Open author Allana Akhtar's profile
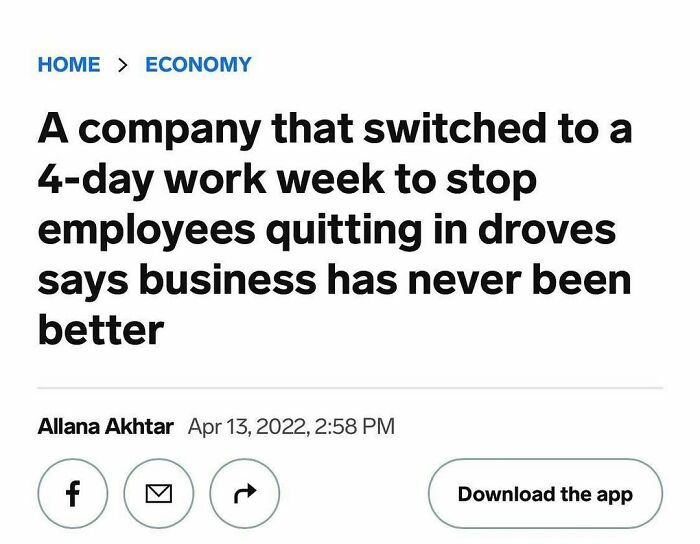The height and width of the screenshot is (544, 700). (x=105, y=426)
